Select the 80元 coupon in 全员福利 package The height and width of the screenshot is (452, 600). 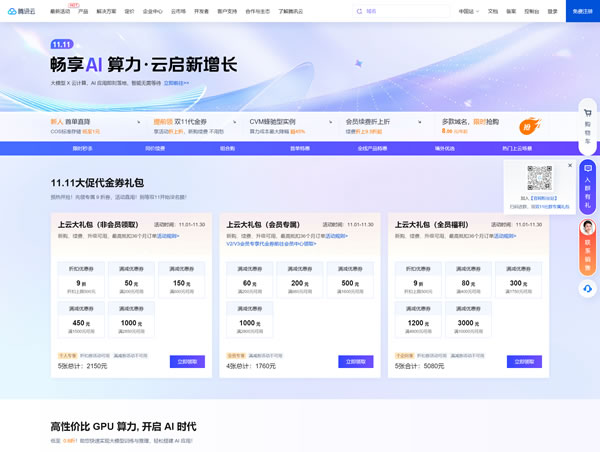click(x=468, y=280)
